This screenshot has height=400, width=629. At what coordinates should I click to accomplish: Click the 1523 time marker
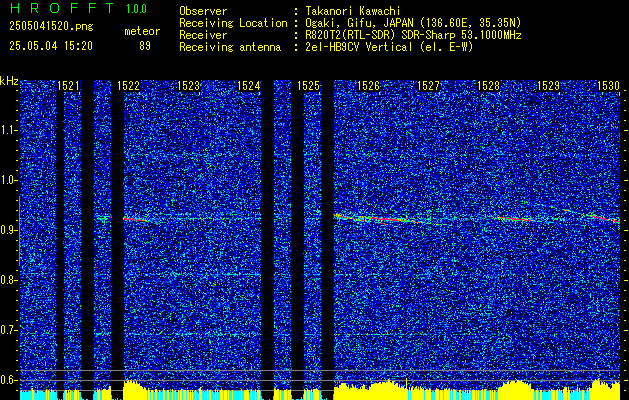[x=188, y=86]
